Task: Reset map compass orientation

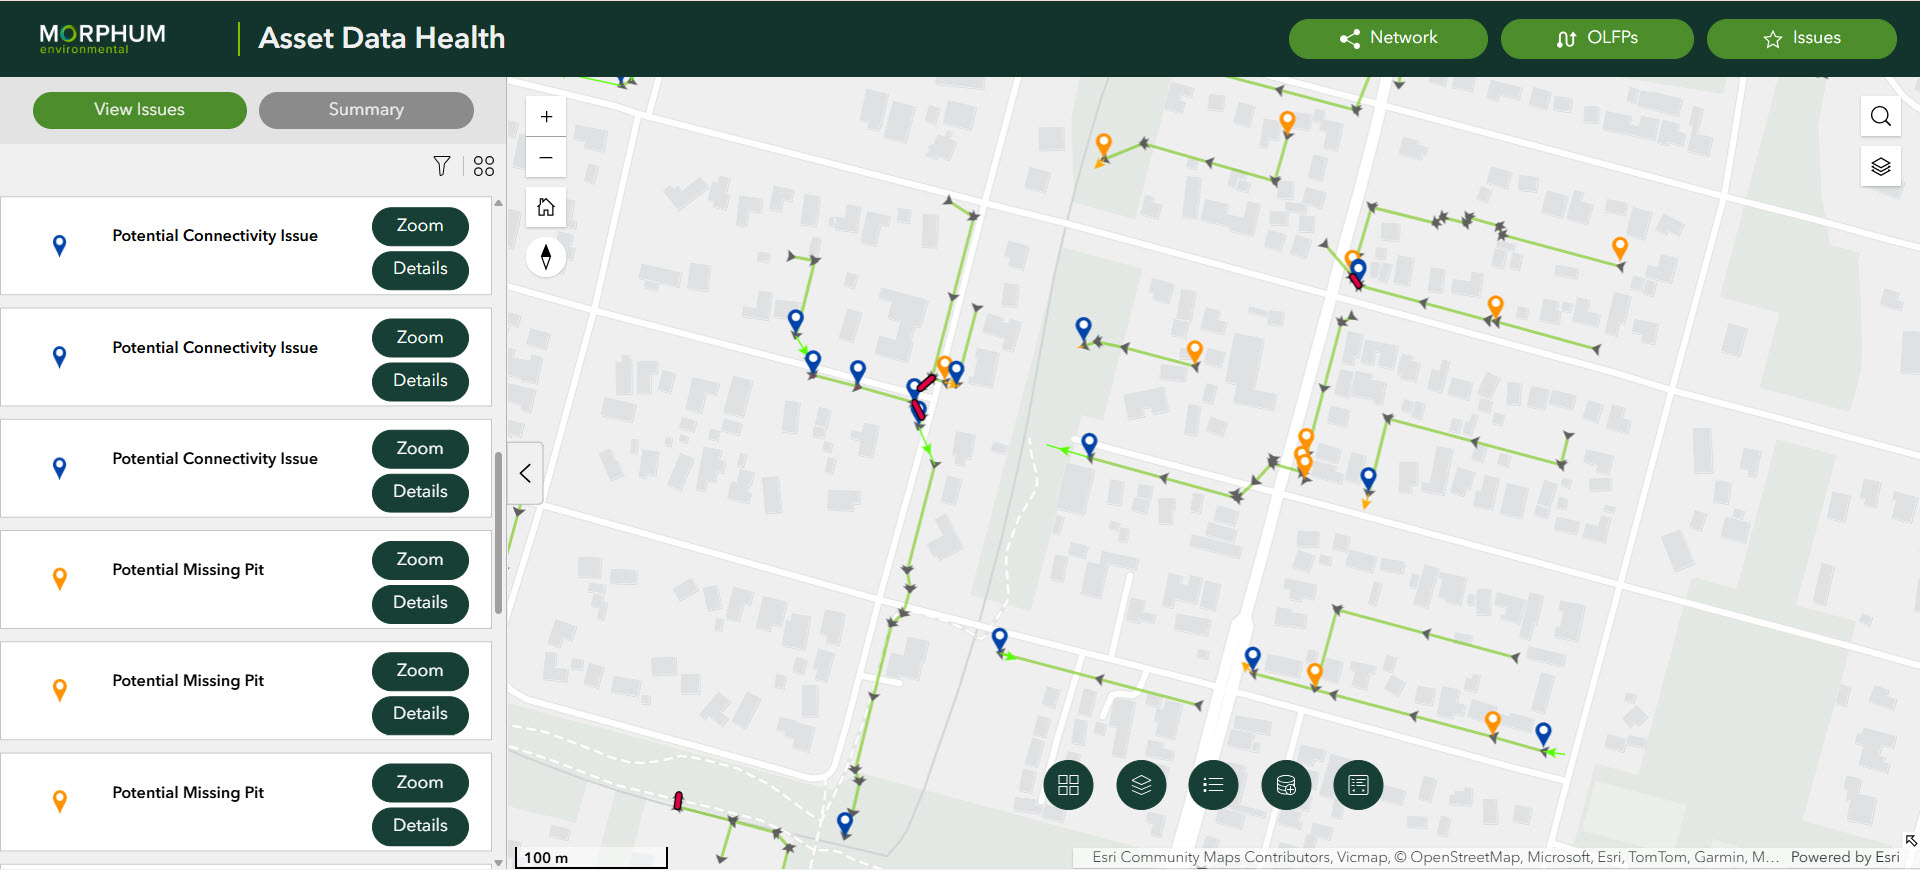Action: [546, 257]
